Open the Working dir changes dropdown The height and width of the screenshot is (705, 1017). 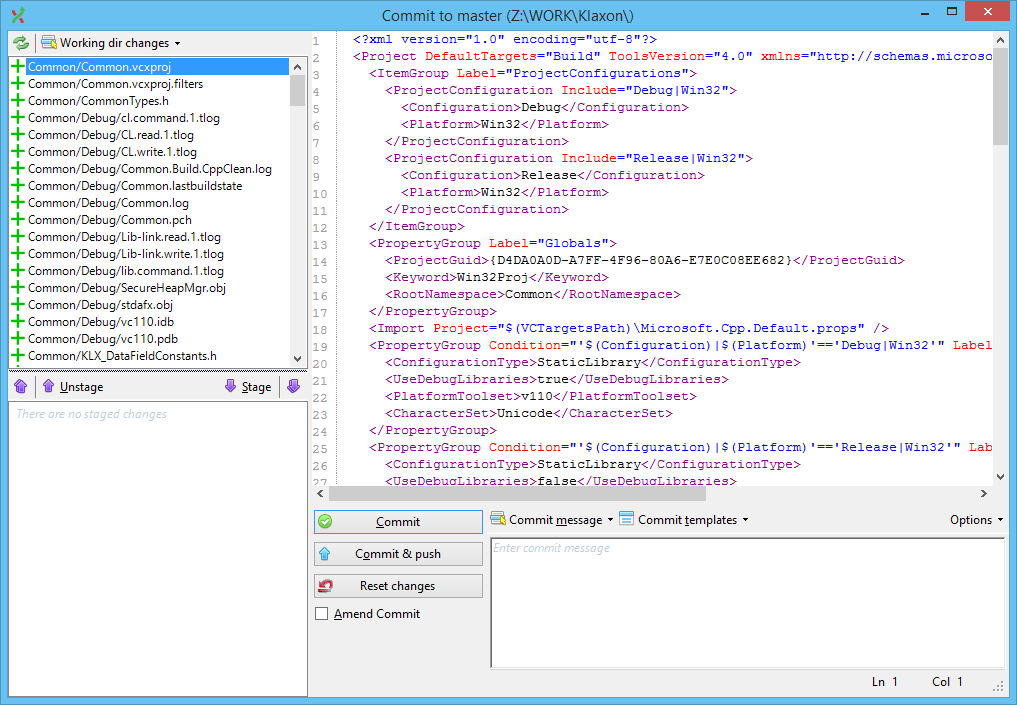point(111,43)
